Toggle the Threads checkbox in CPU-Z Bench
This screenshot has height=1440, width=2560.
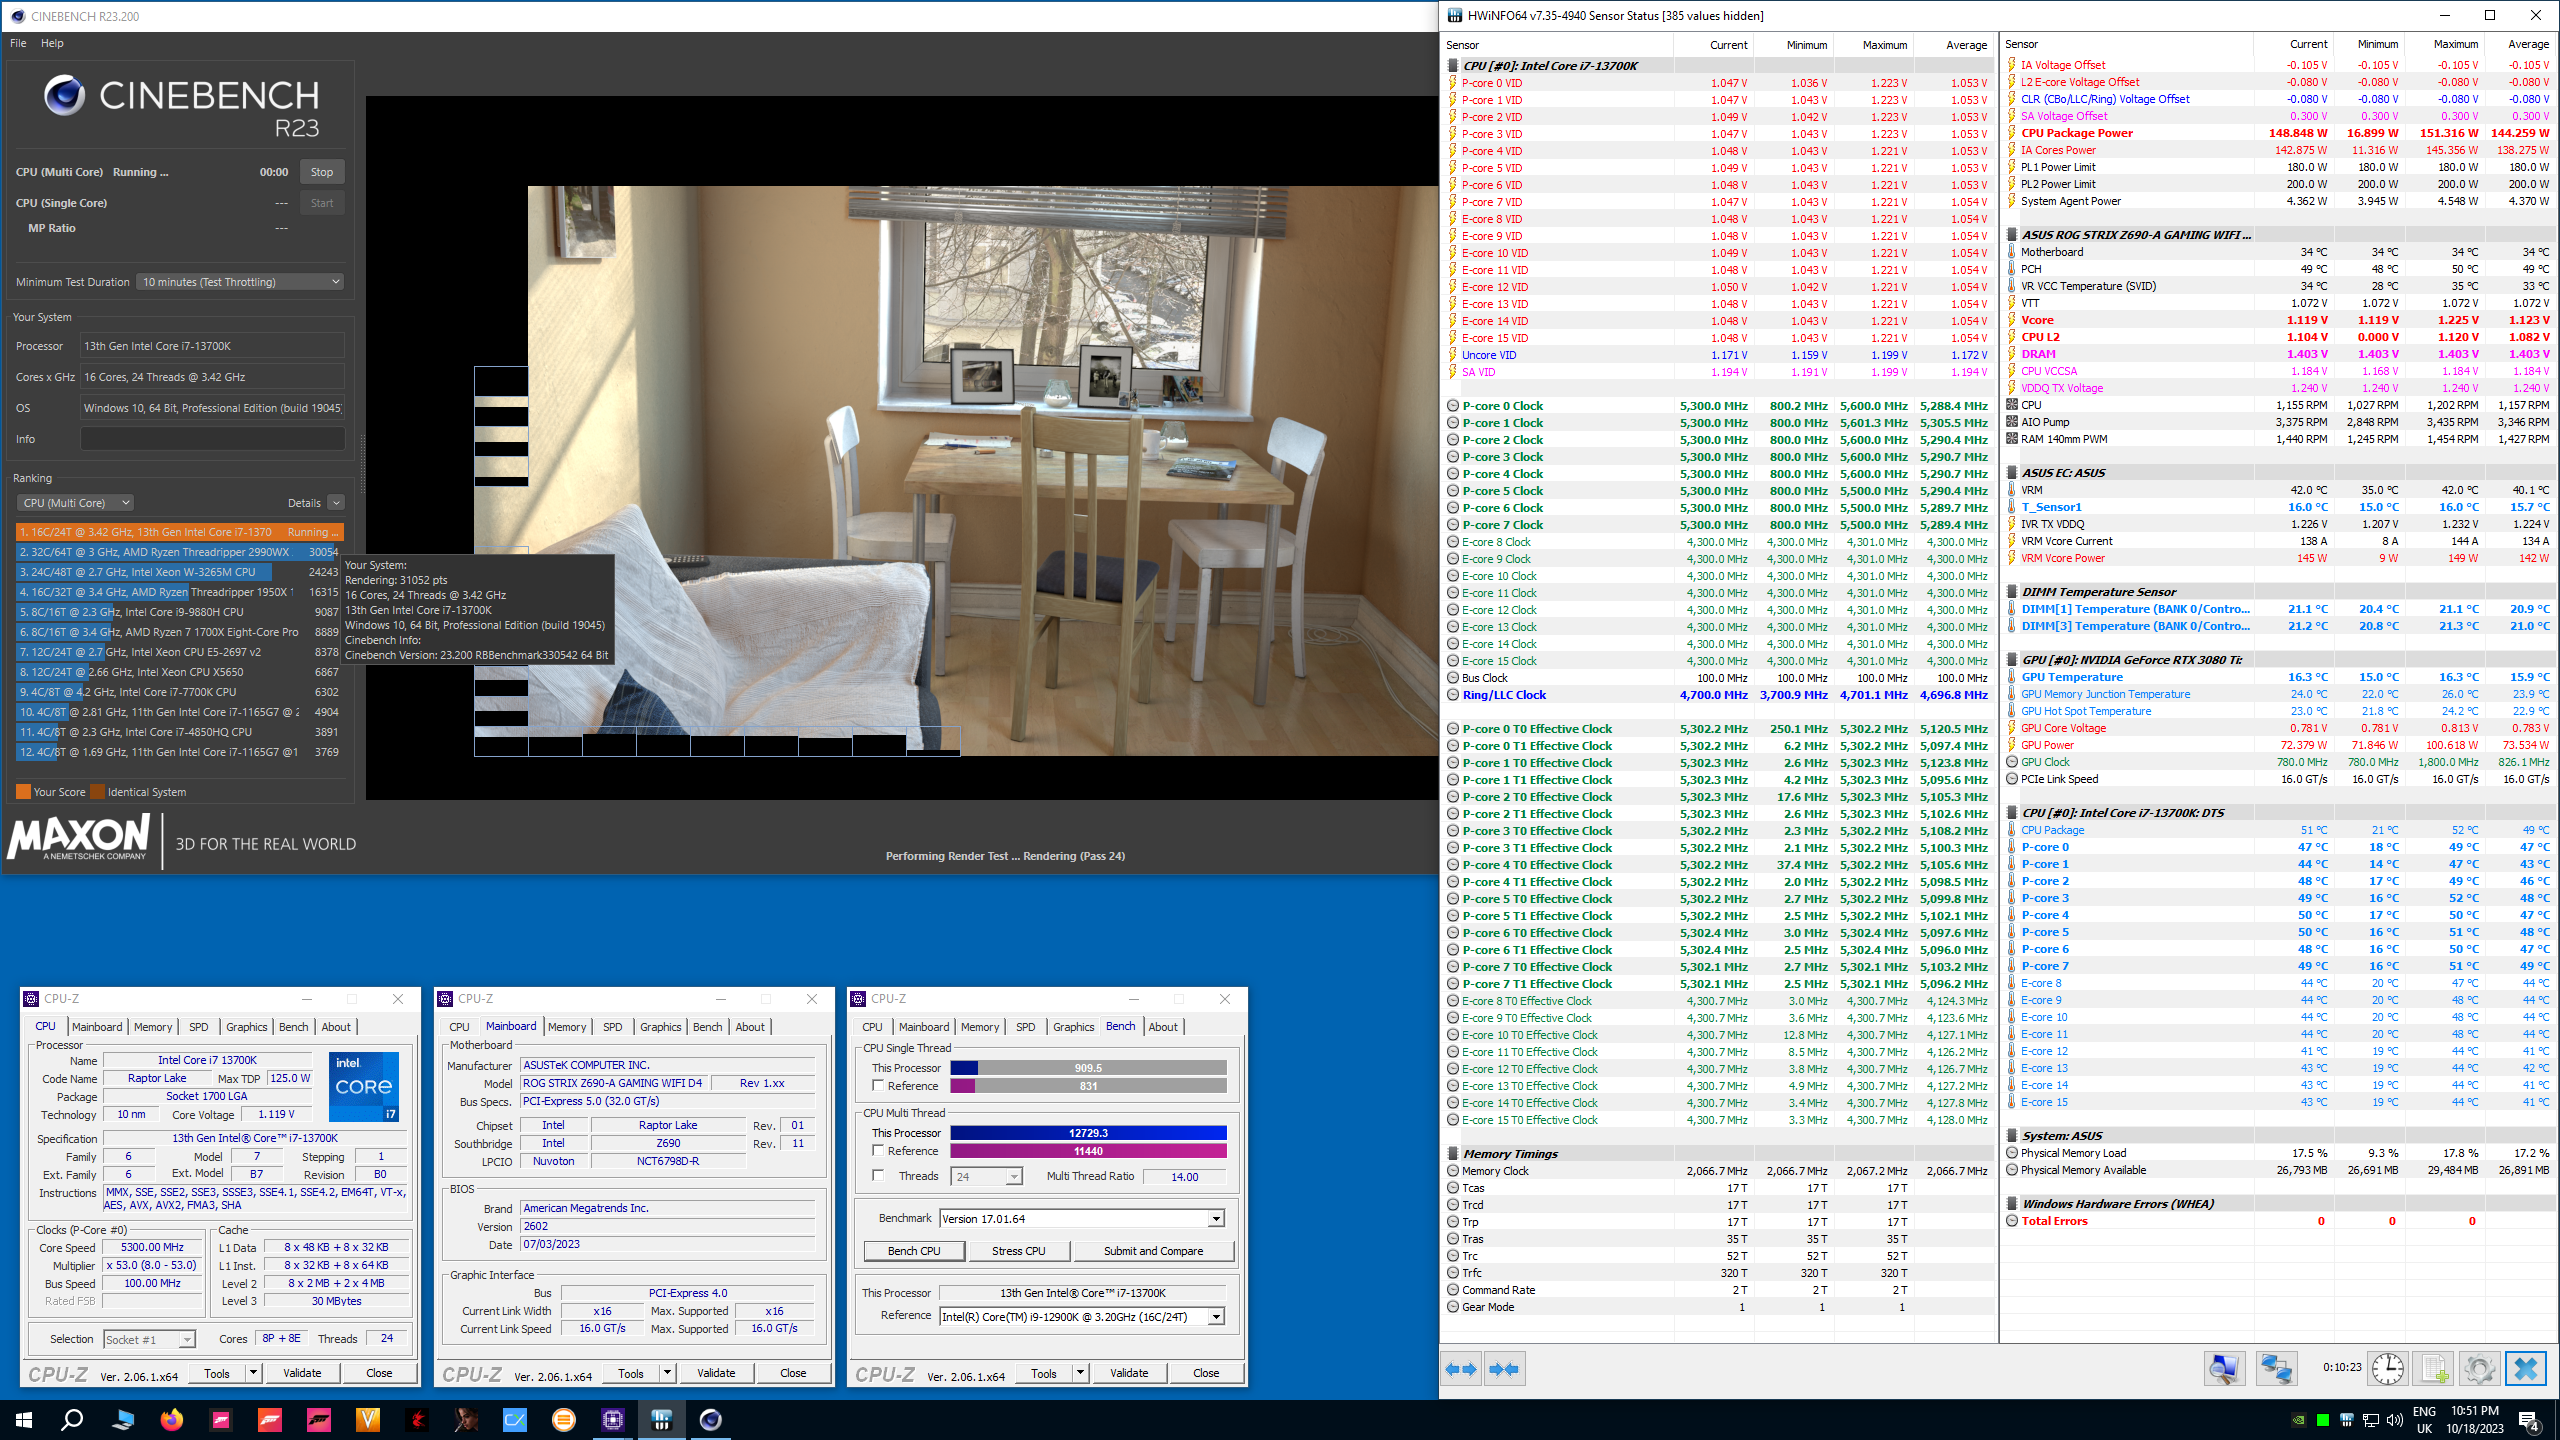(878, 1176)
